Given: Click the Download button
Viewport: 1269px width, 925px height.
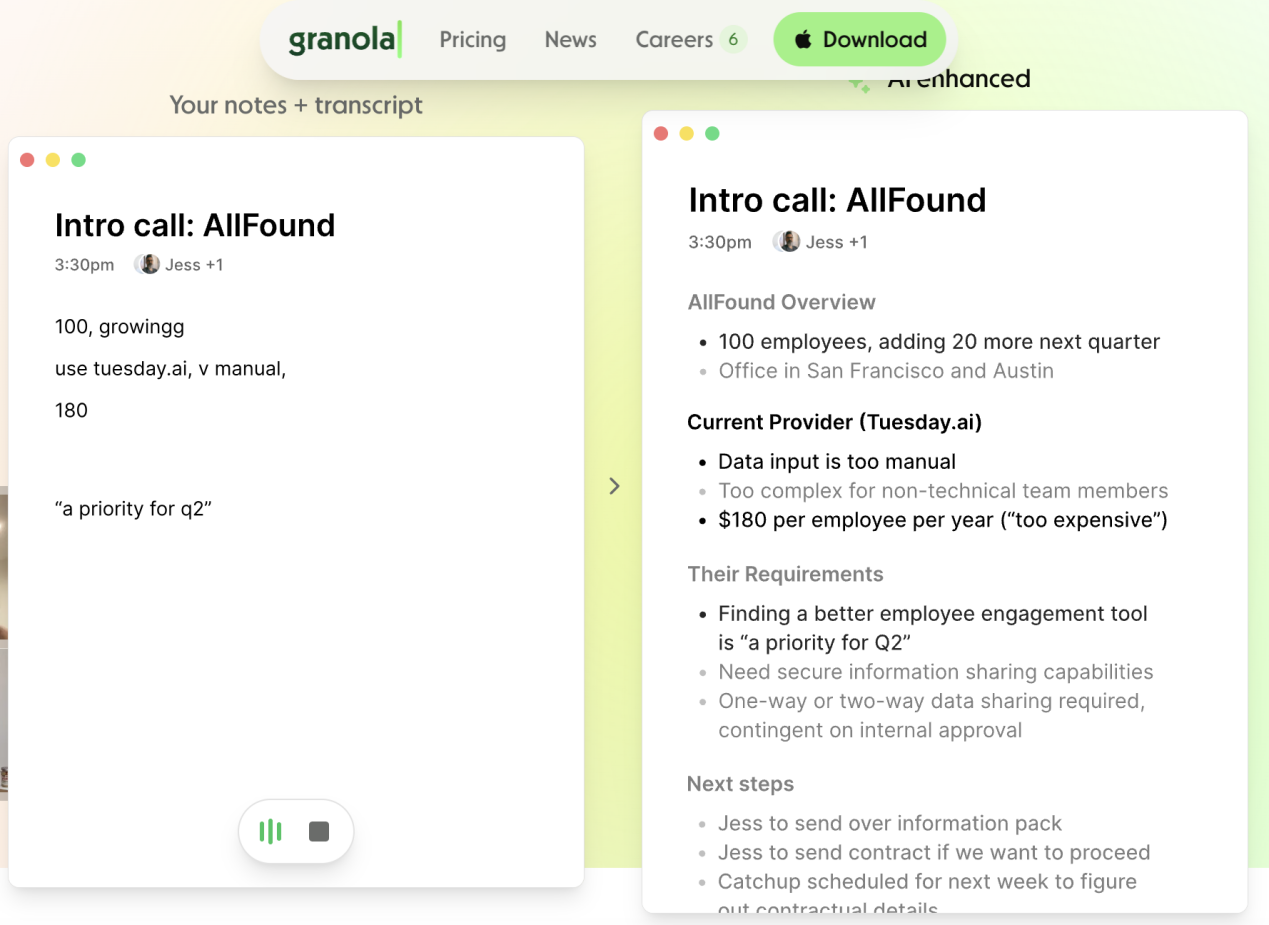Looking at the screenshot, I should (860, 40).
